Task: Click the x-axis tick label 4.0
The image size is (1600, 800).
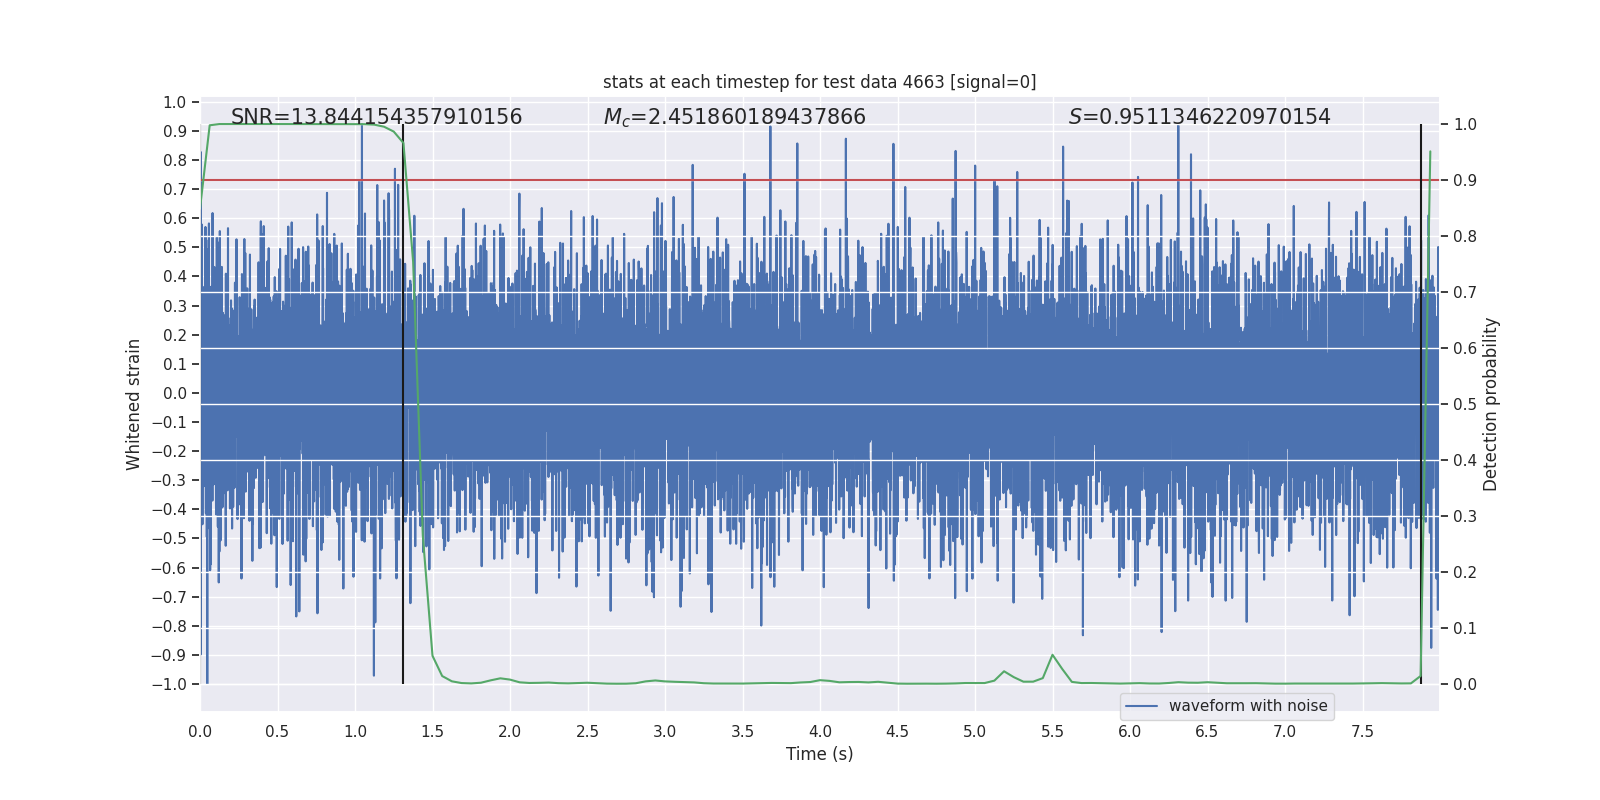Action: 820,732
